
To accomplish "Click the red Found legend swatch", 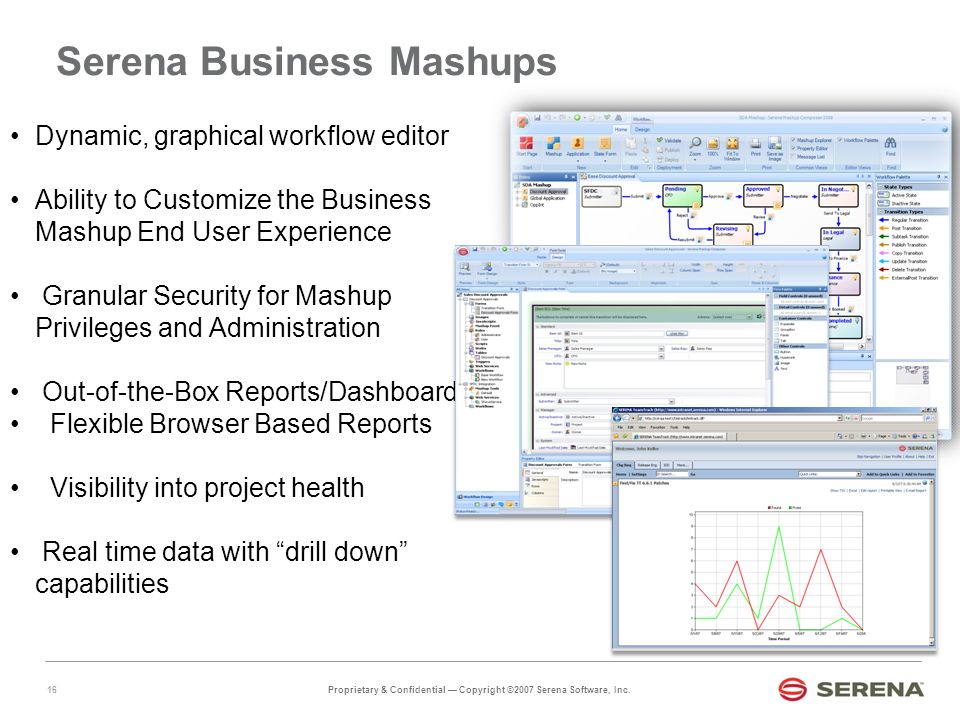I will [769, 508].
